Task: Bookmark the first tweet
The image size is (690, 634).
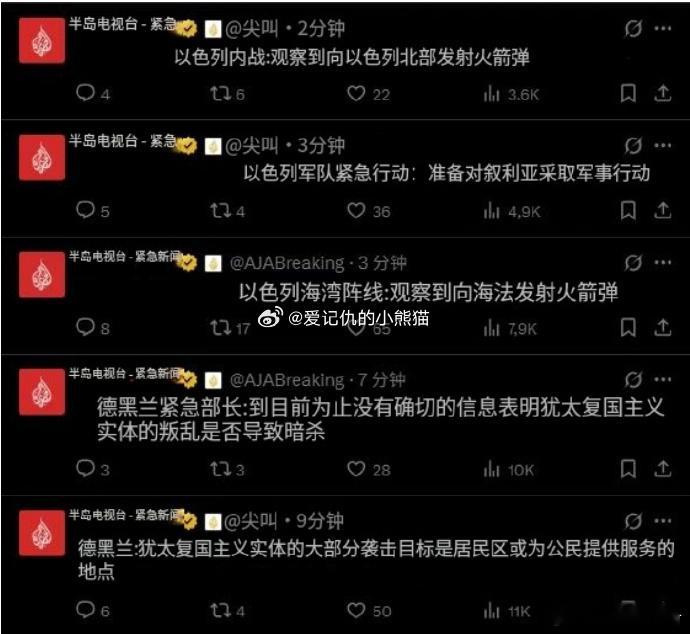Action: (x=628, y=93)
